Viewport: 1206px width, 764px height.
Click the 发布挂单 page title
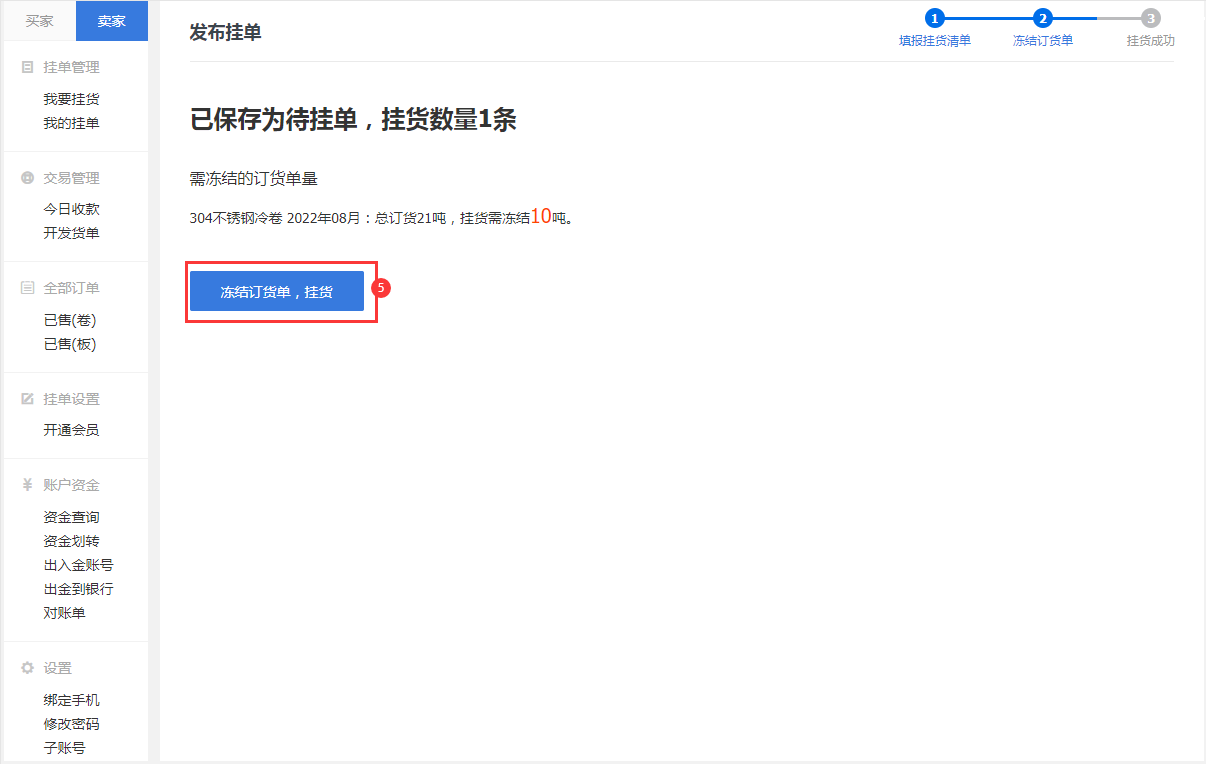tap(225, 32)
